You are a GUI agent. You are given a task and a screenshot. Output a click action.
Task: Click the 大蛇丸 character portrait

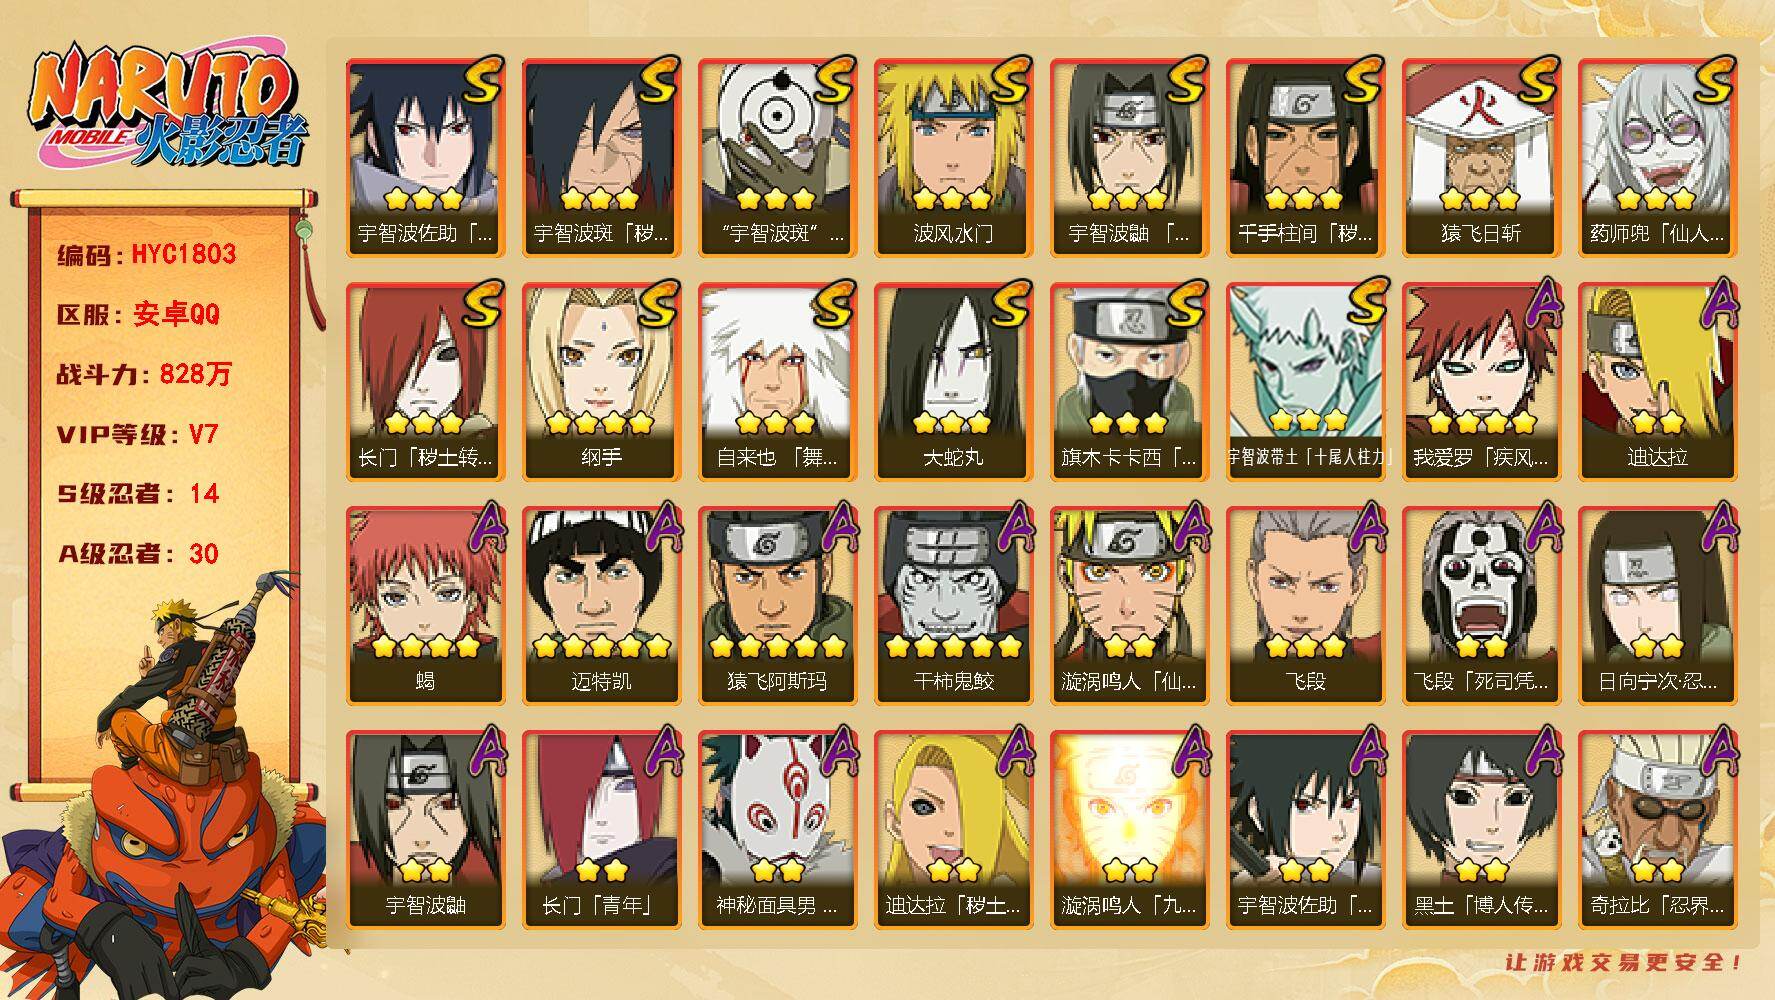point(953,382)
